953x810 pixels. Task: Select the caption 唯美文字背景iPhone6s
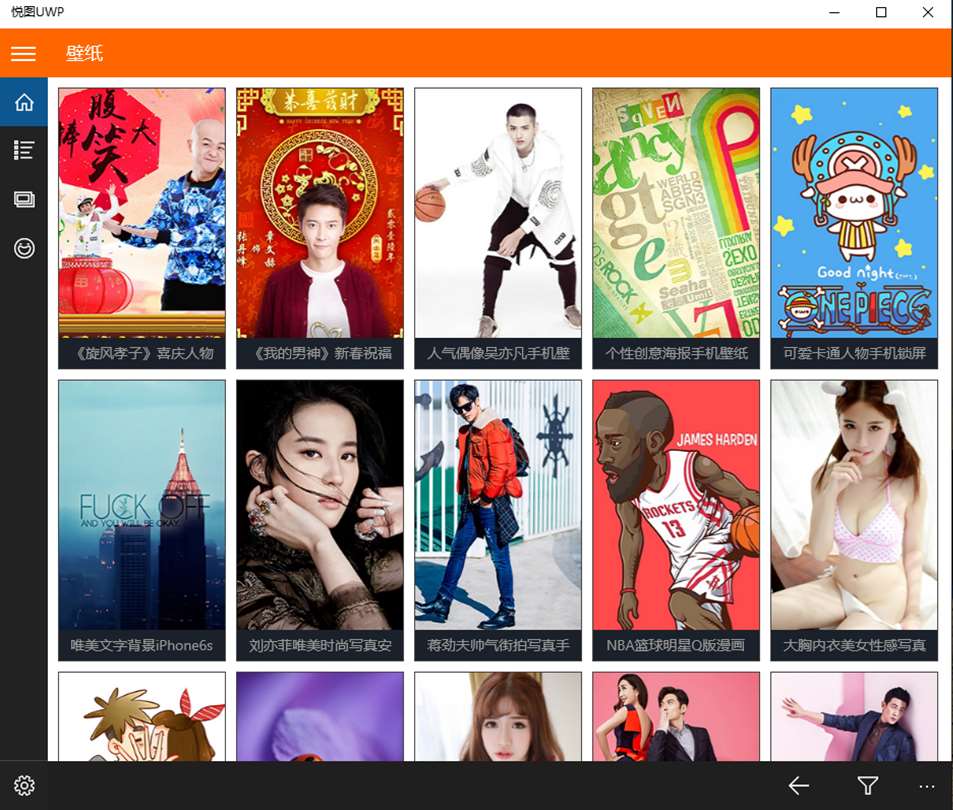point(142,645)
